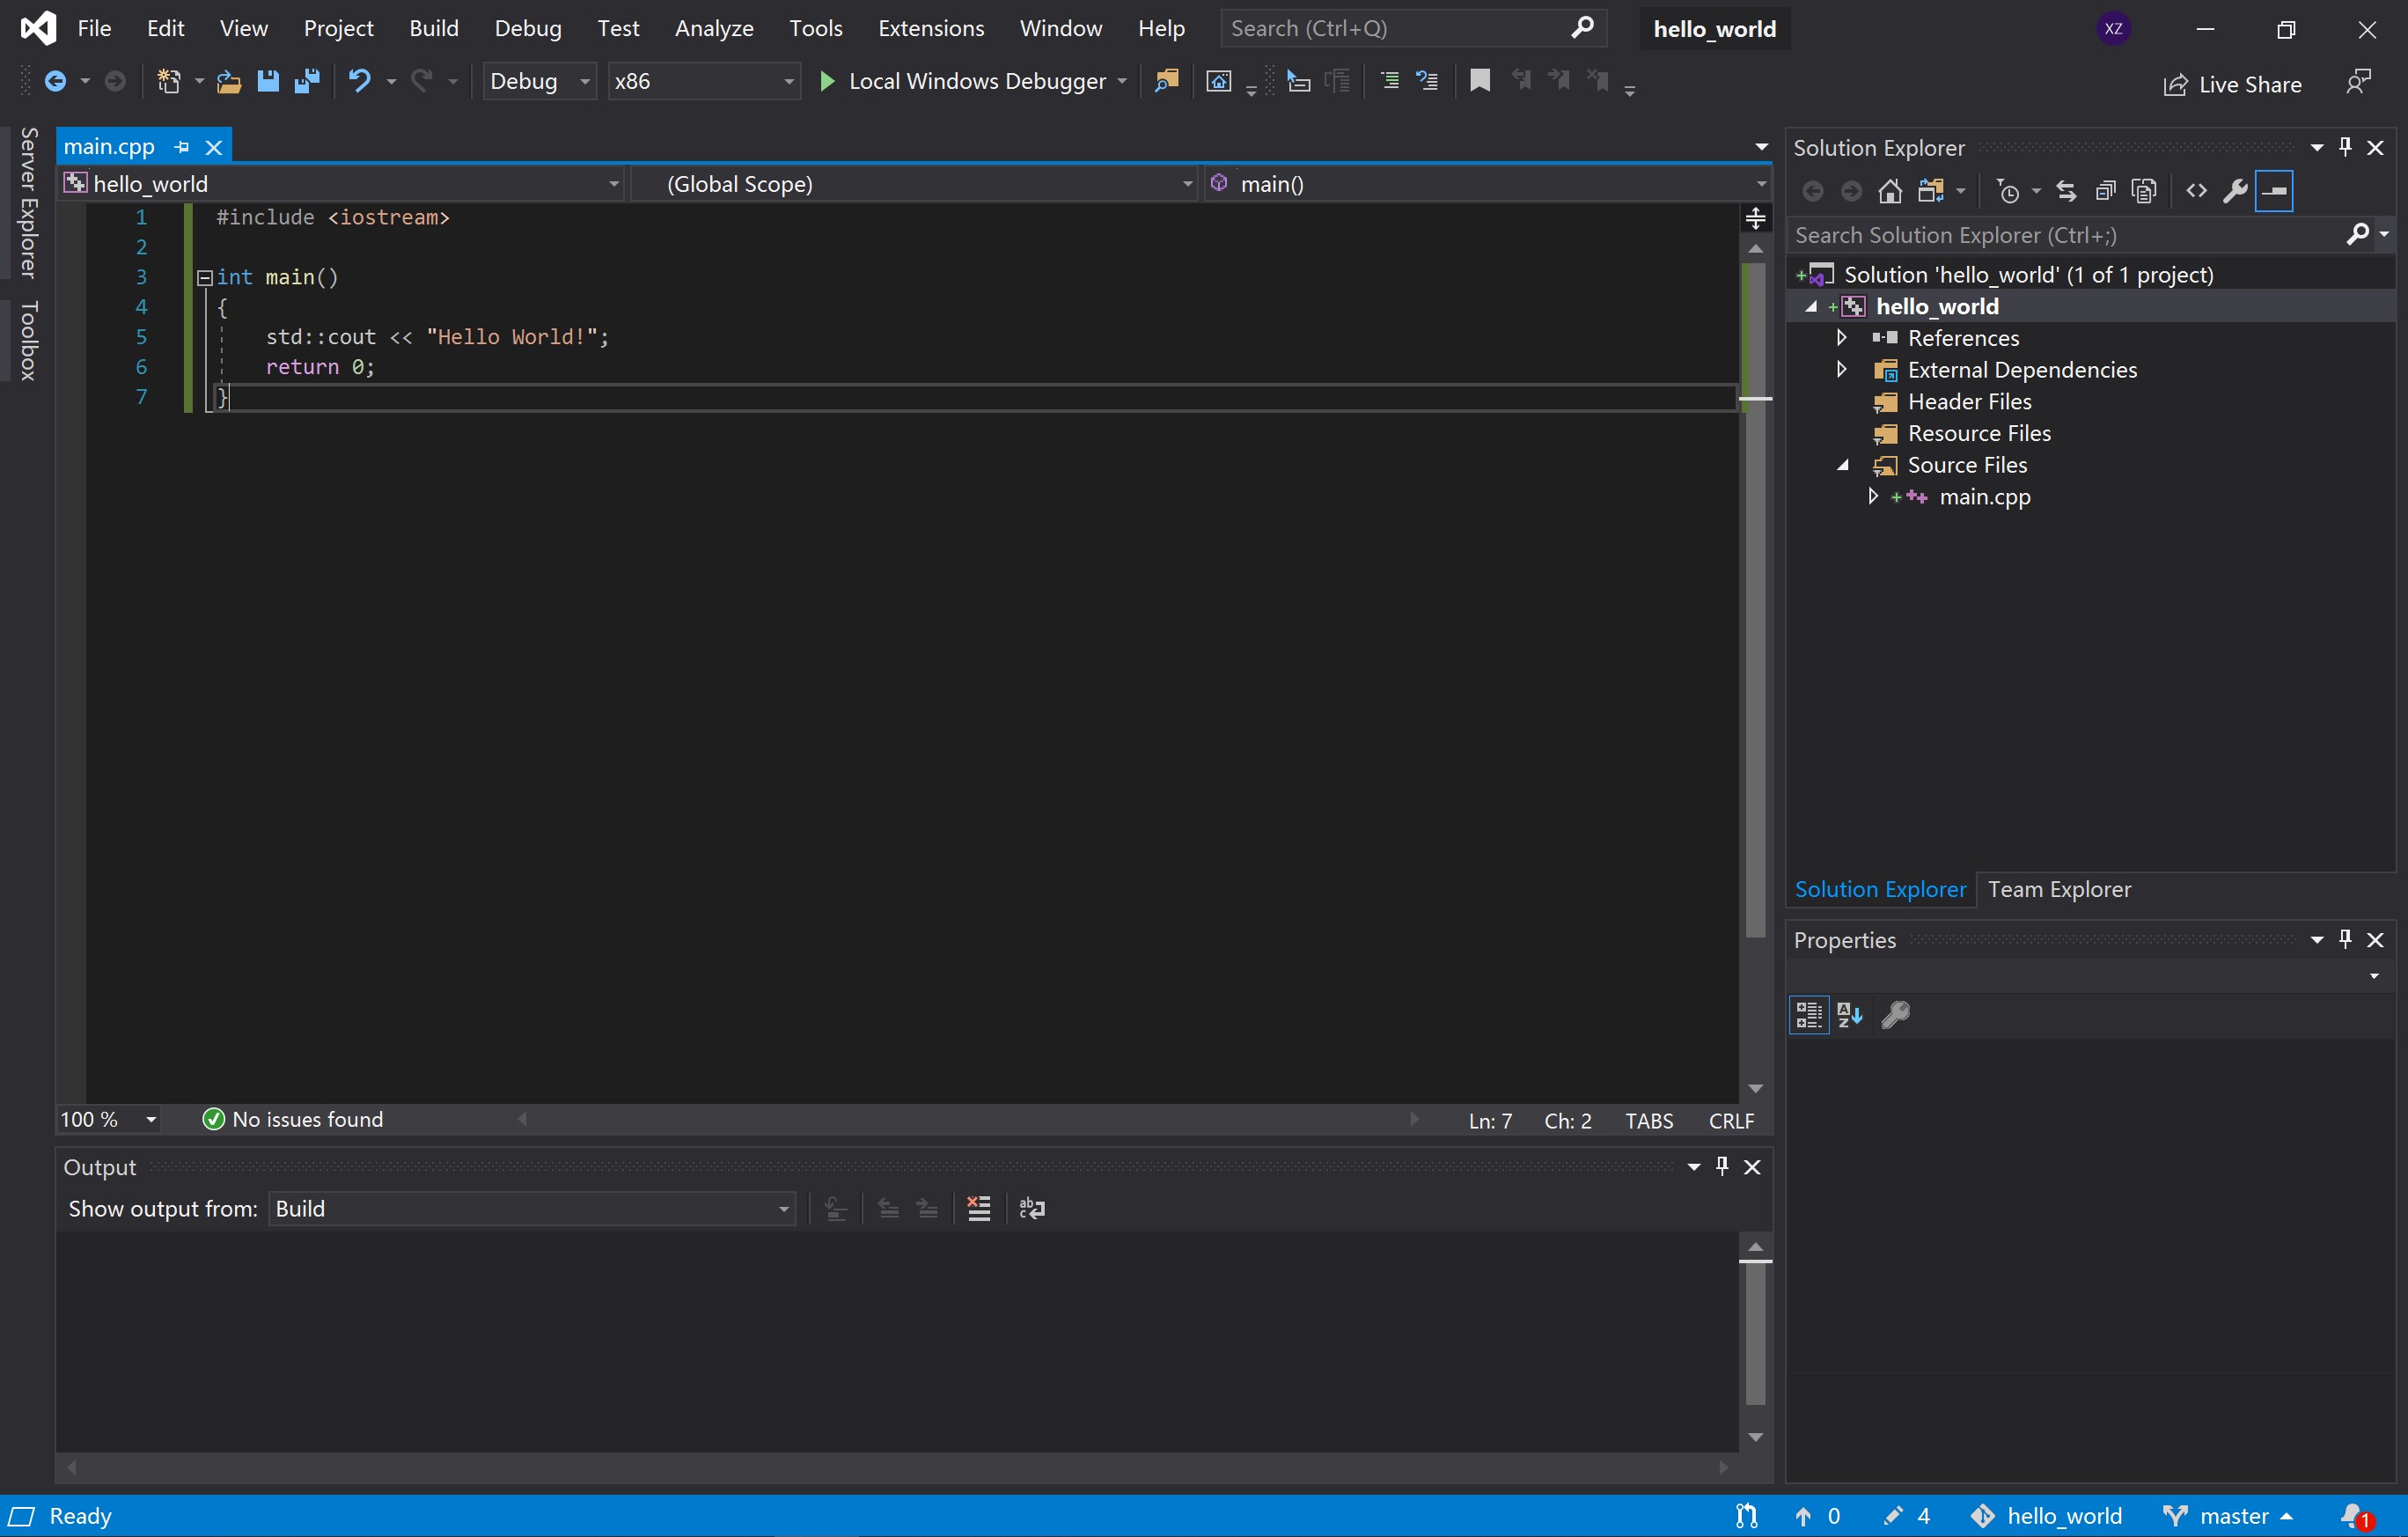Click the Show All Files icon

click(x=2144, y=191)
